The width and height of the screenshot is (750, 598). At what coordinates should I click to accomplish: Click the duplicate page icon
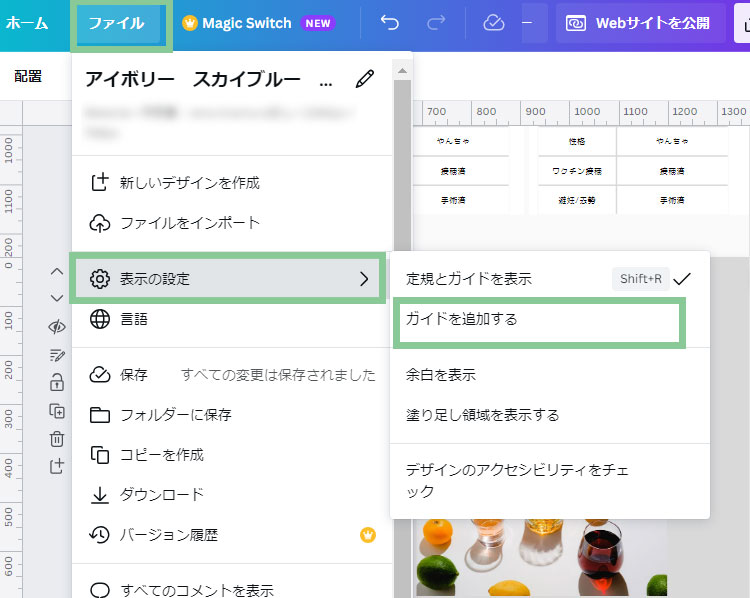coord(57,411)
